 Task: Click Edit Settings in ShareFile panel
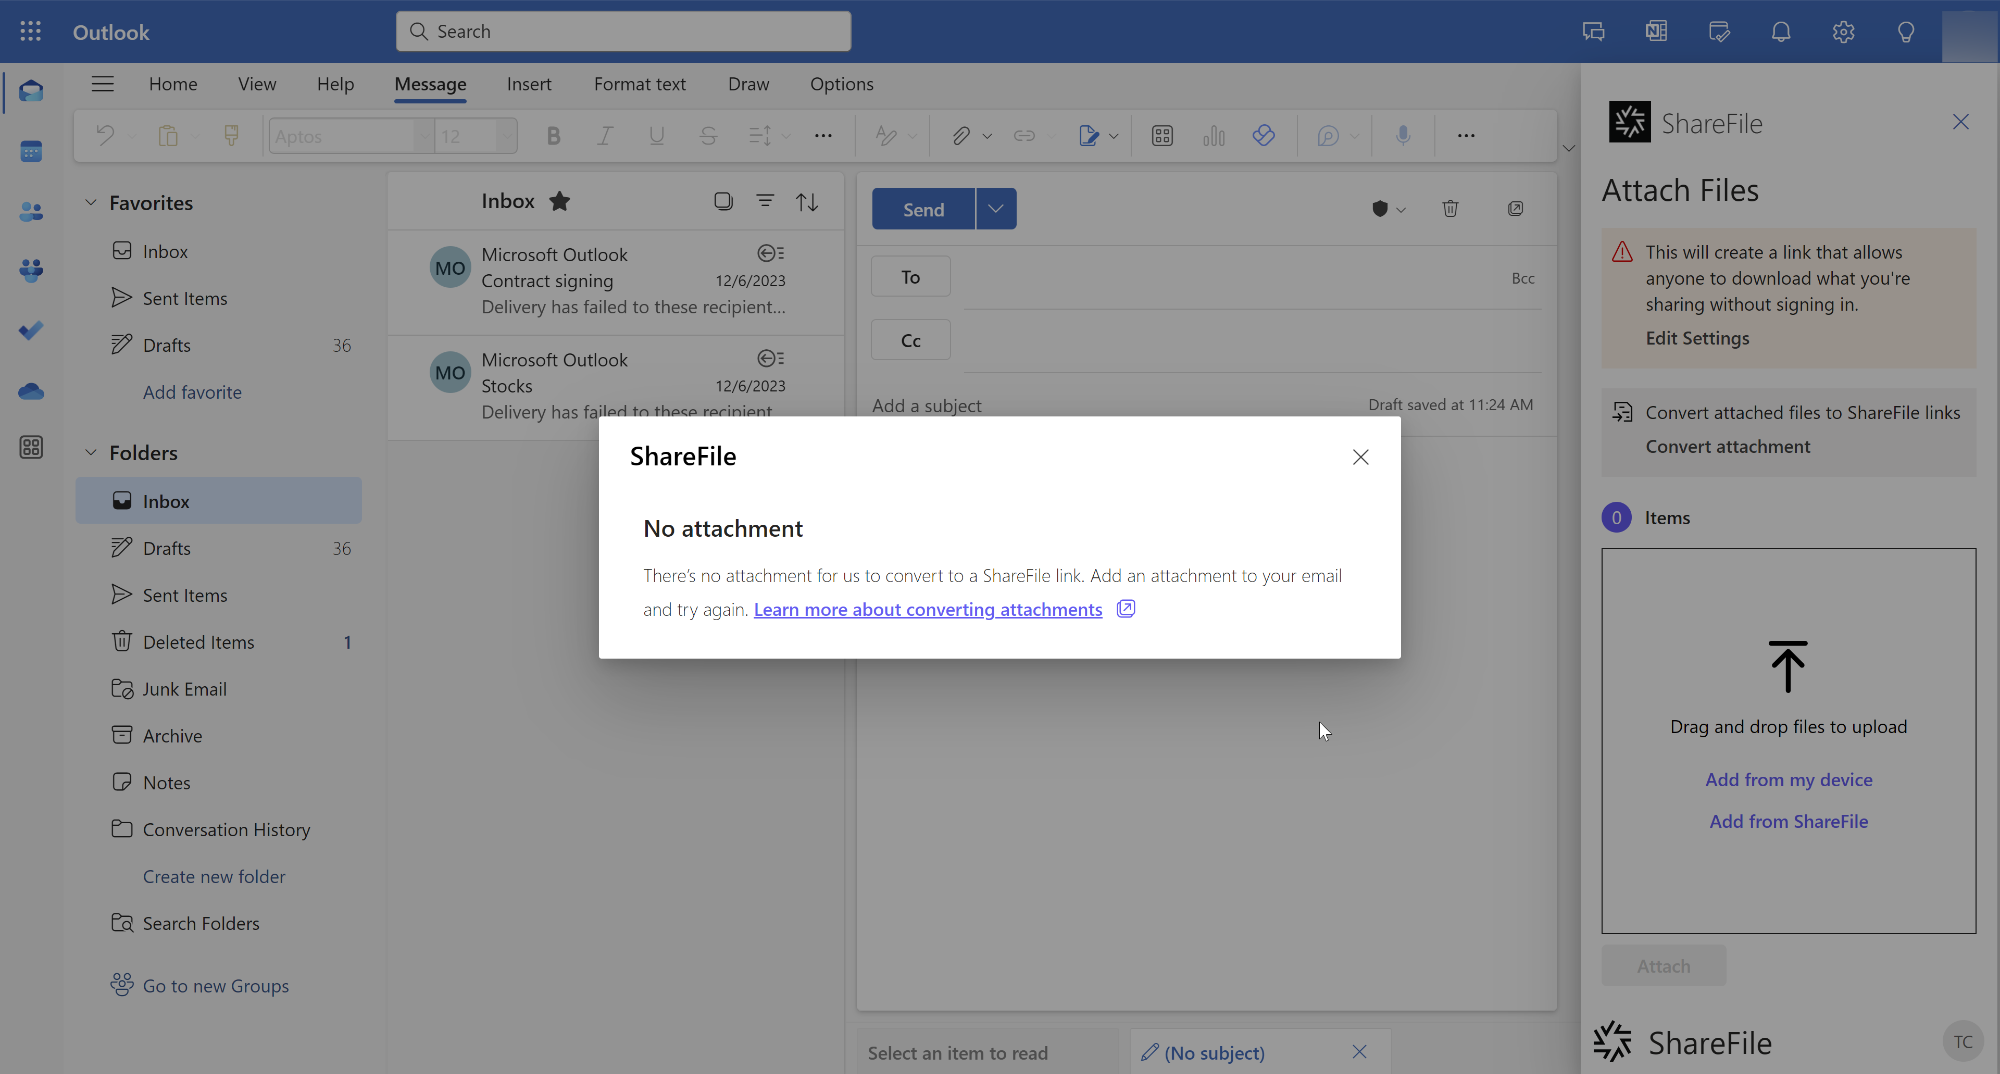tap(1697, 338)
